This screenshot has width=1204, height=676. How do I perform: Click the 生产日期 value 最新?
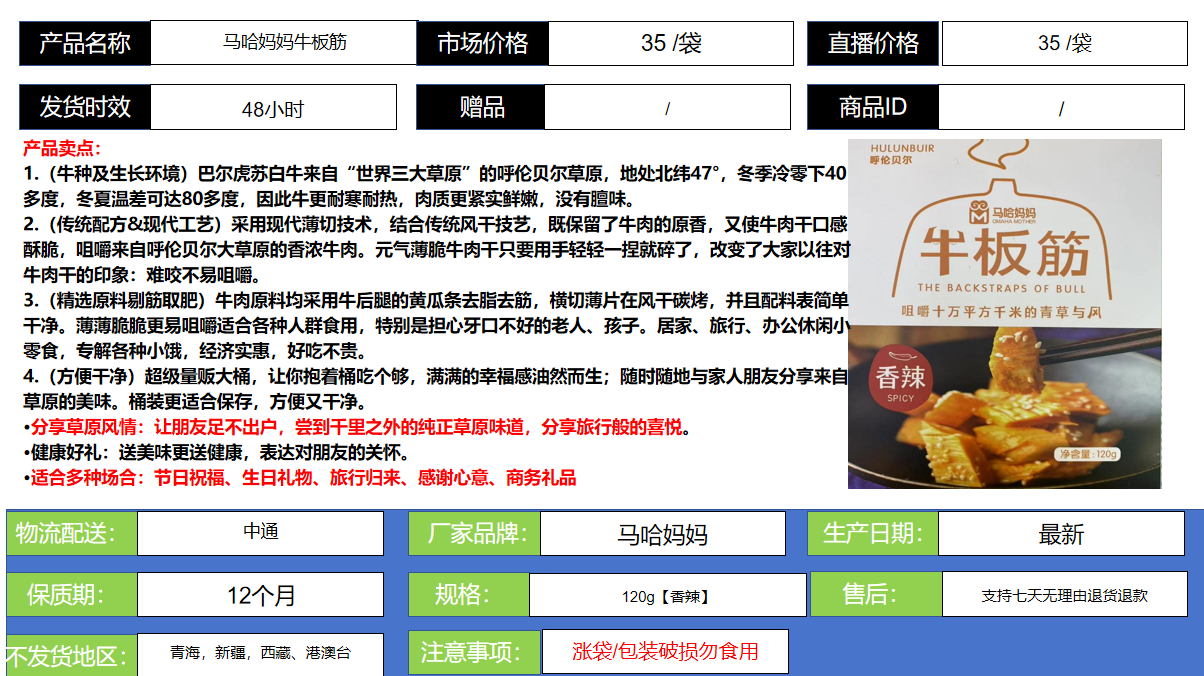point(1061,534)
